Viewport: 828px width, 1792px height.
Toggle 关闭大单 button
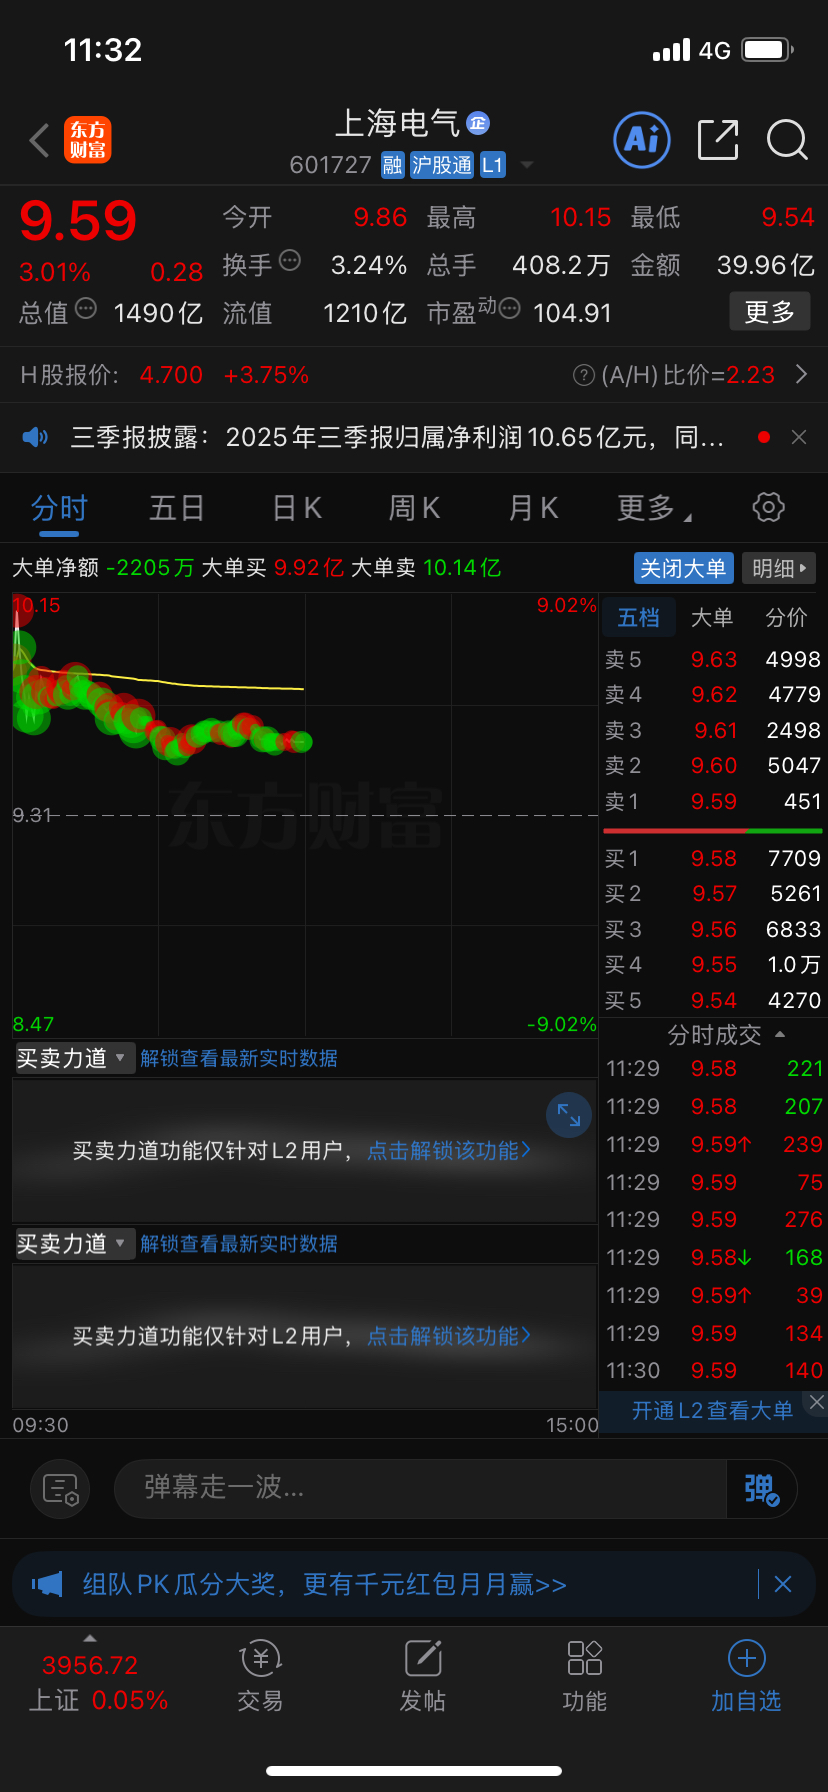pos(683,568)
